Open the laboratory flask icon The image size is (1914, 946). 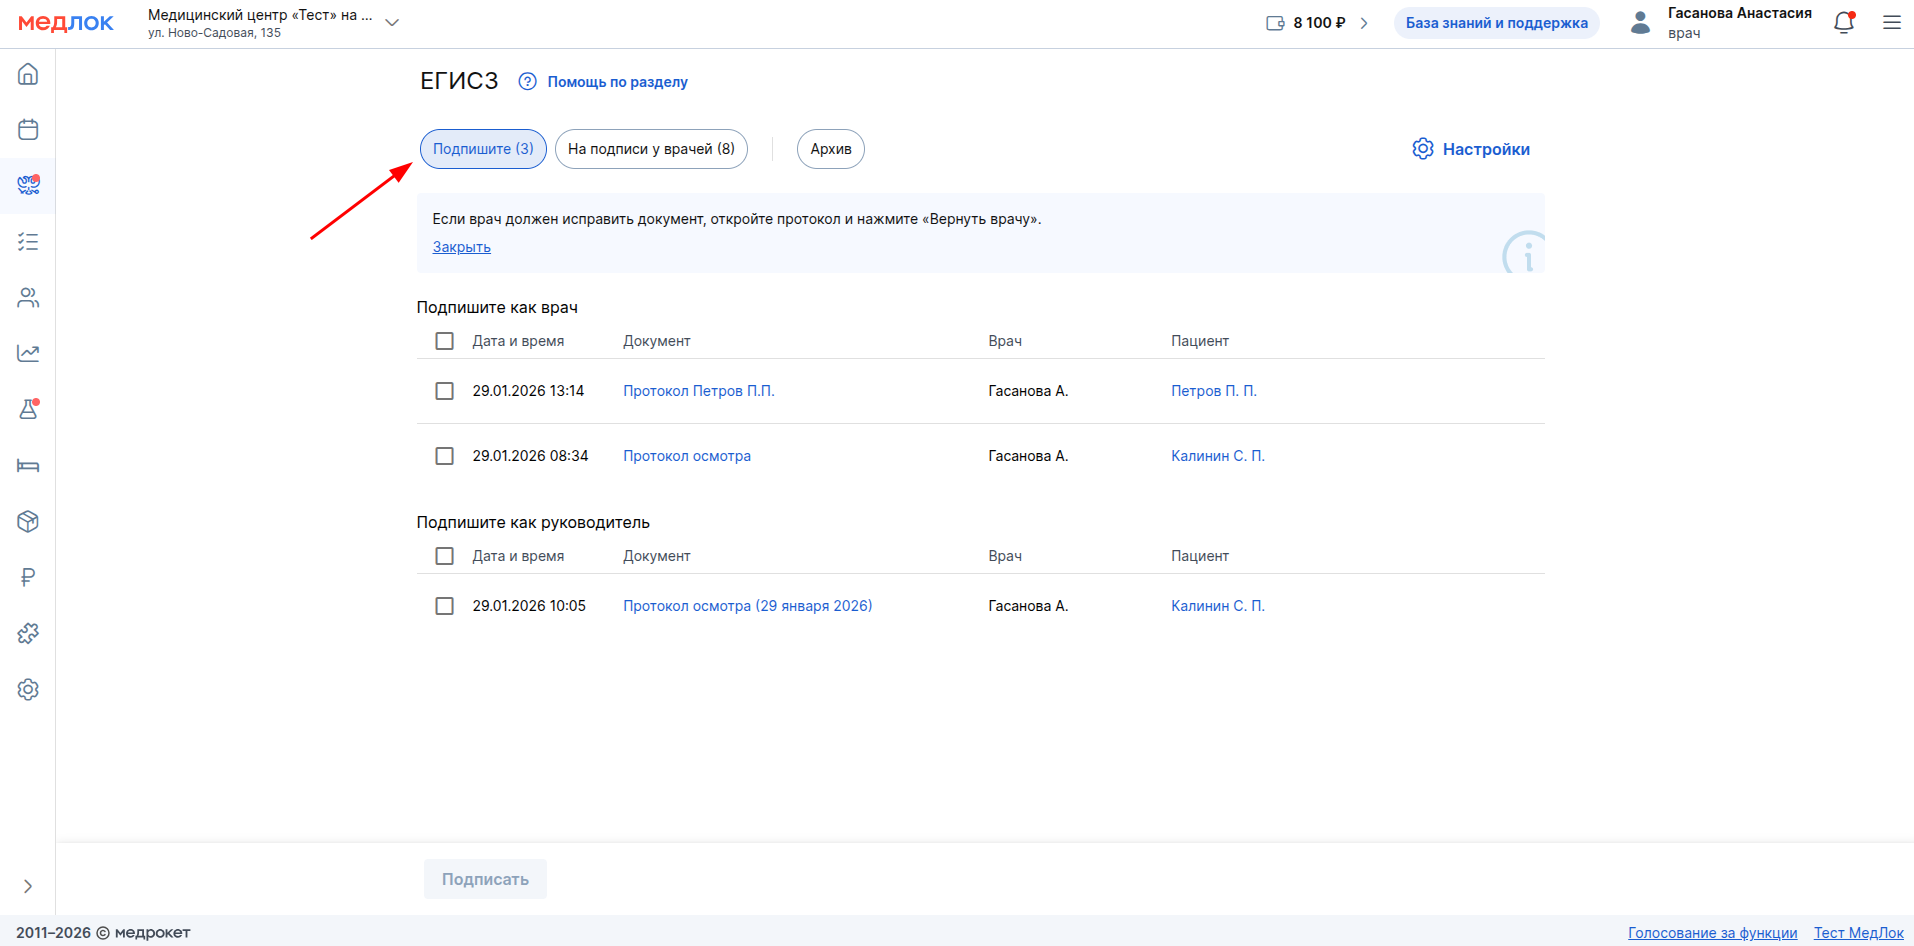[x=28, y=409]
